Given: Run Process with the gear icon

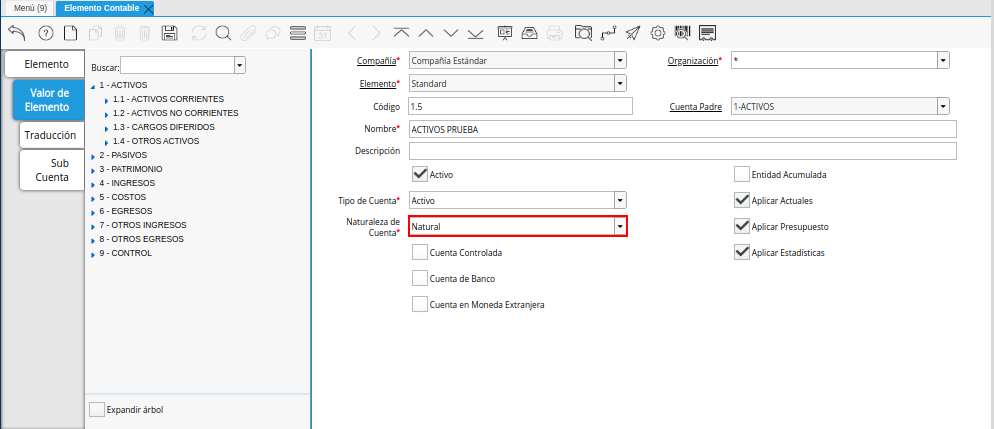Looking at the screenshot, I should pyautogui.click(x=658, y=33).
